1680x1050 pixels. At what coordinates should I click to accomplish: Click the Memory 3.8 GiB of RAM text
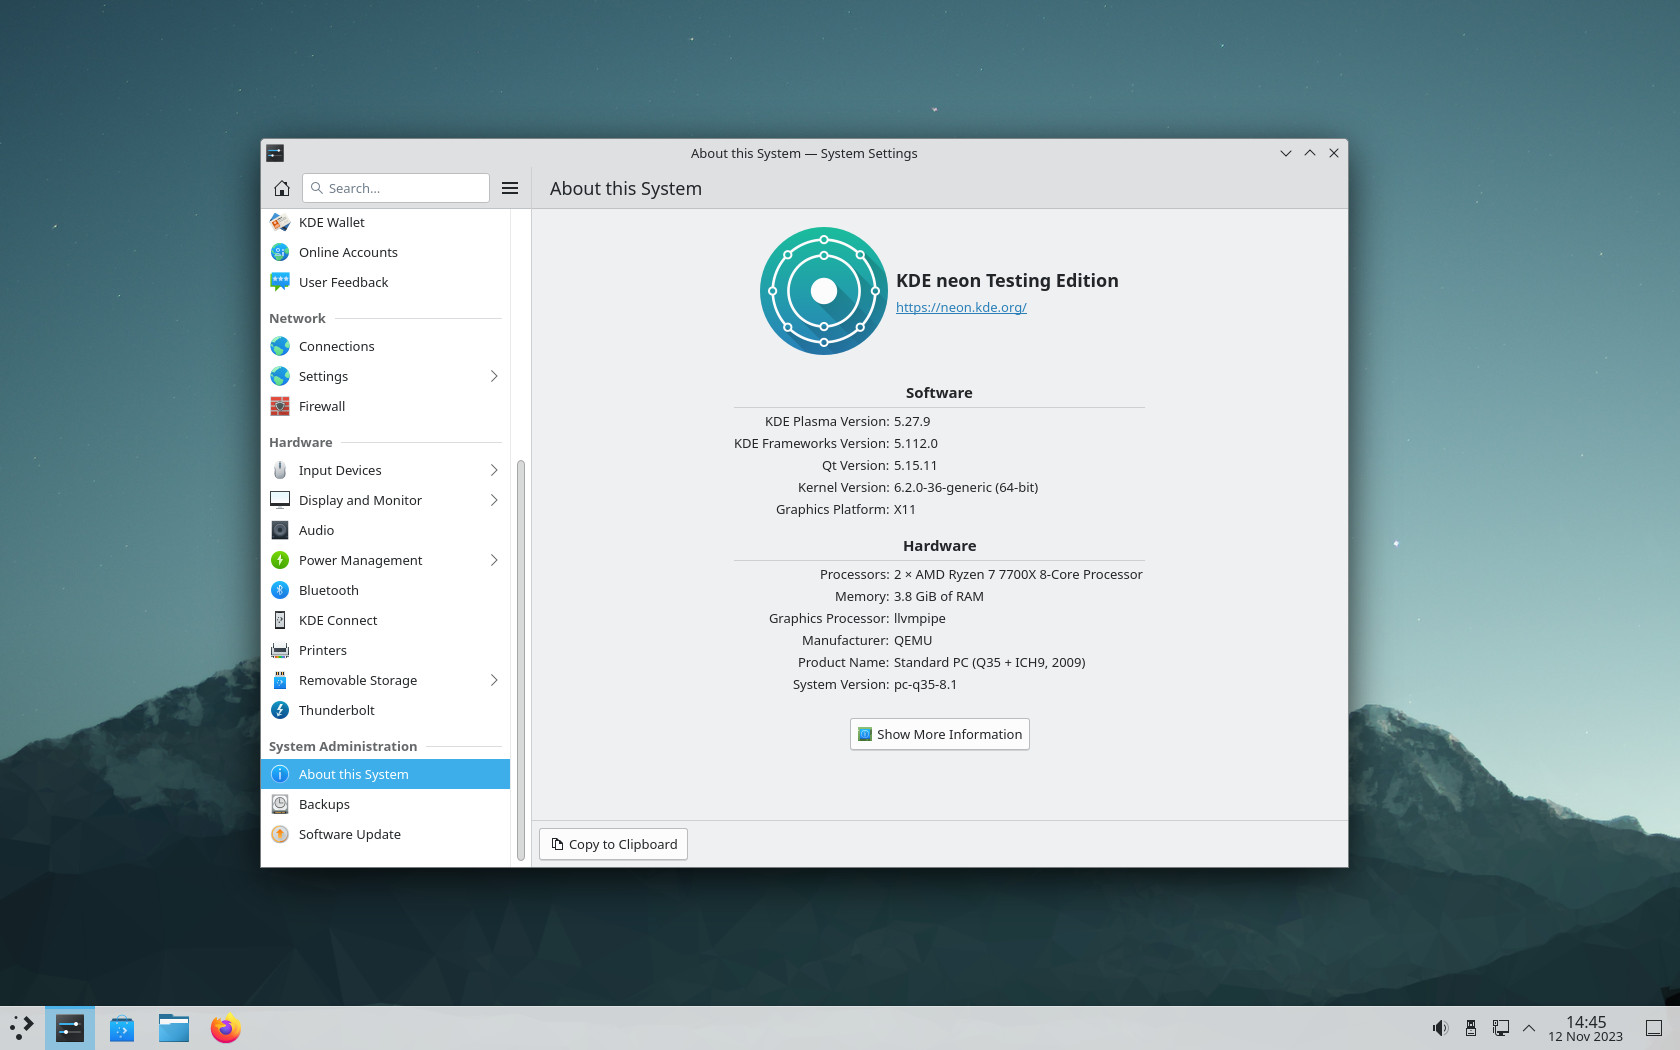tap(939, 596)
